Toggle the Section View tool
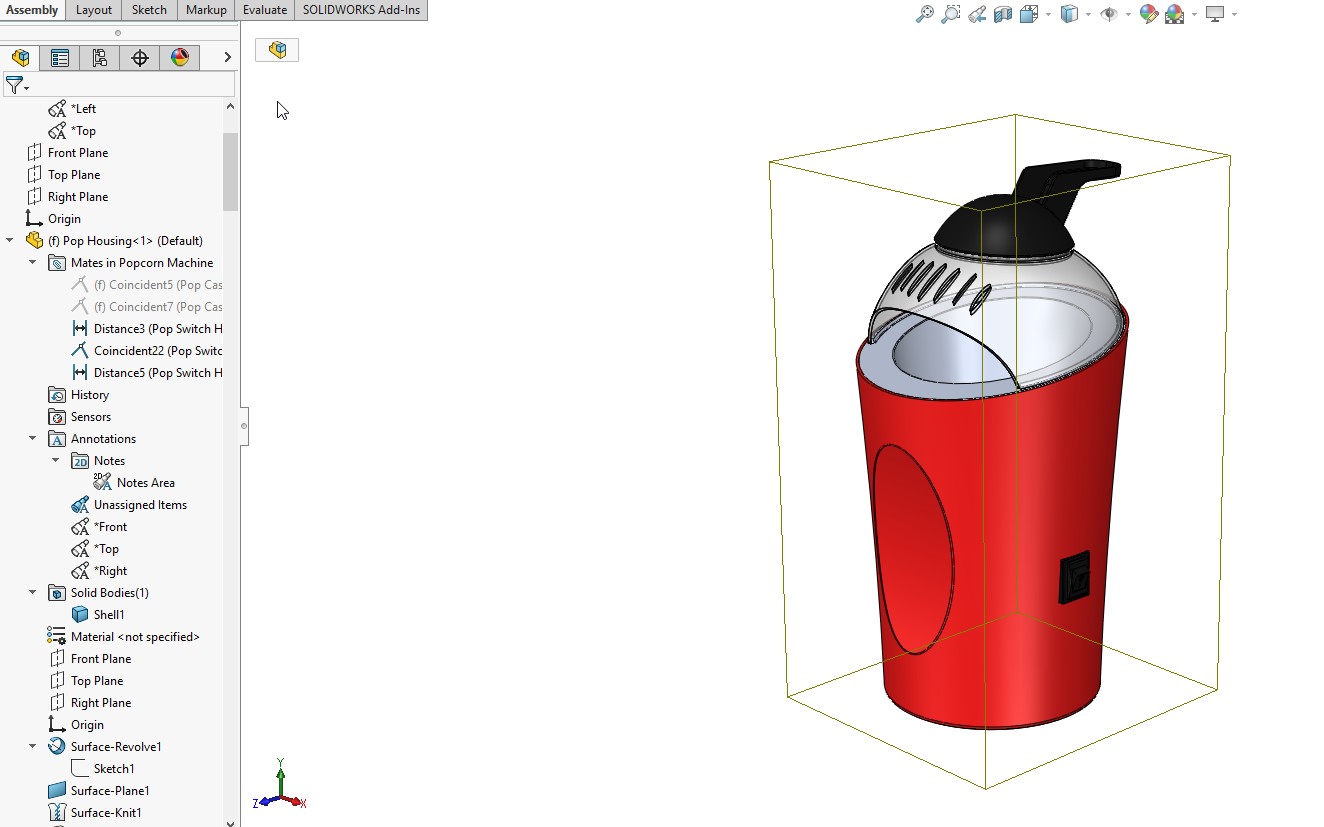 (x=1003, y=14)
